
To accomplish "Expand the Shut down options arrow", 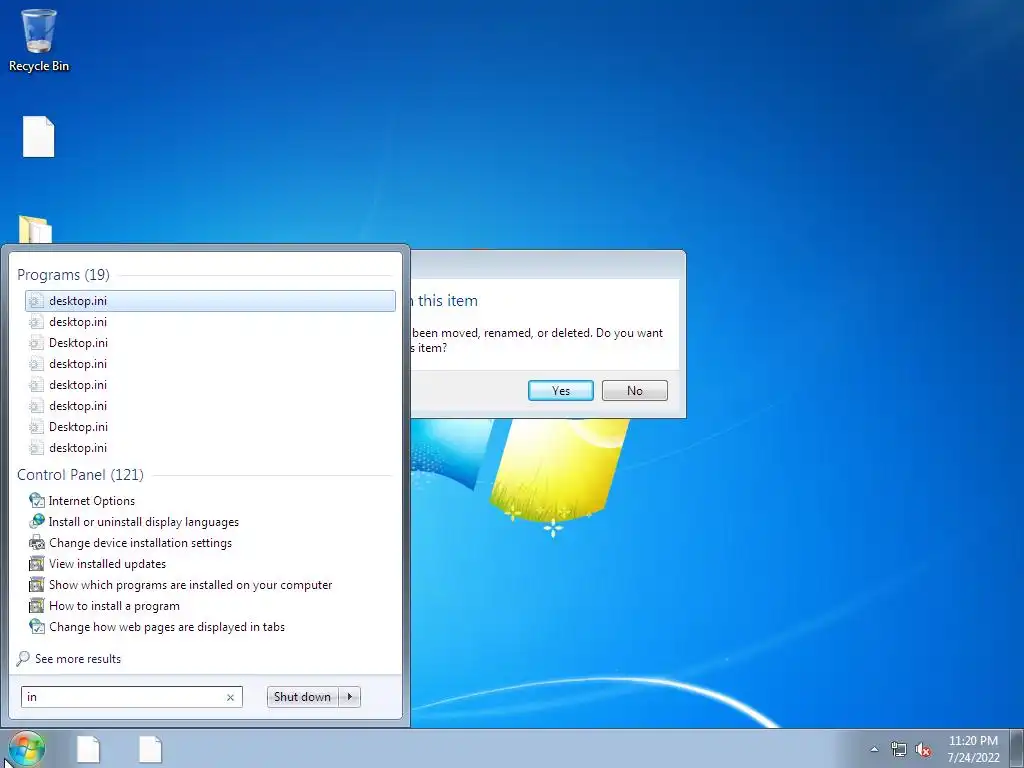I will [x=350, y=697].
